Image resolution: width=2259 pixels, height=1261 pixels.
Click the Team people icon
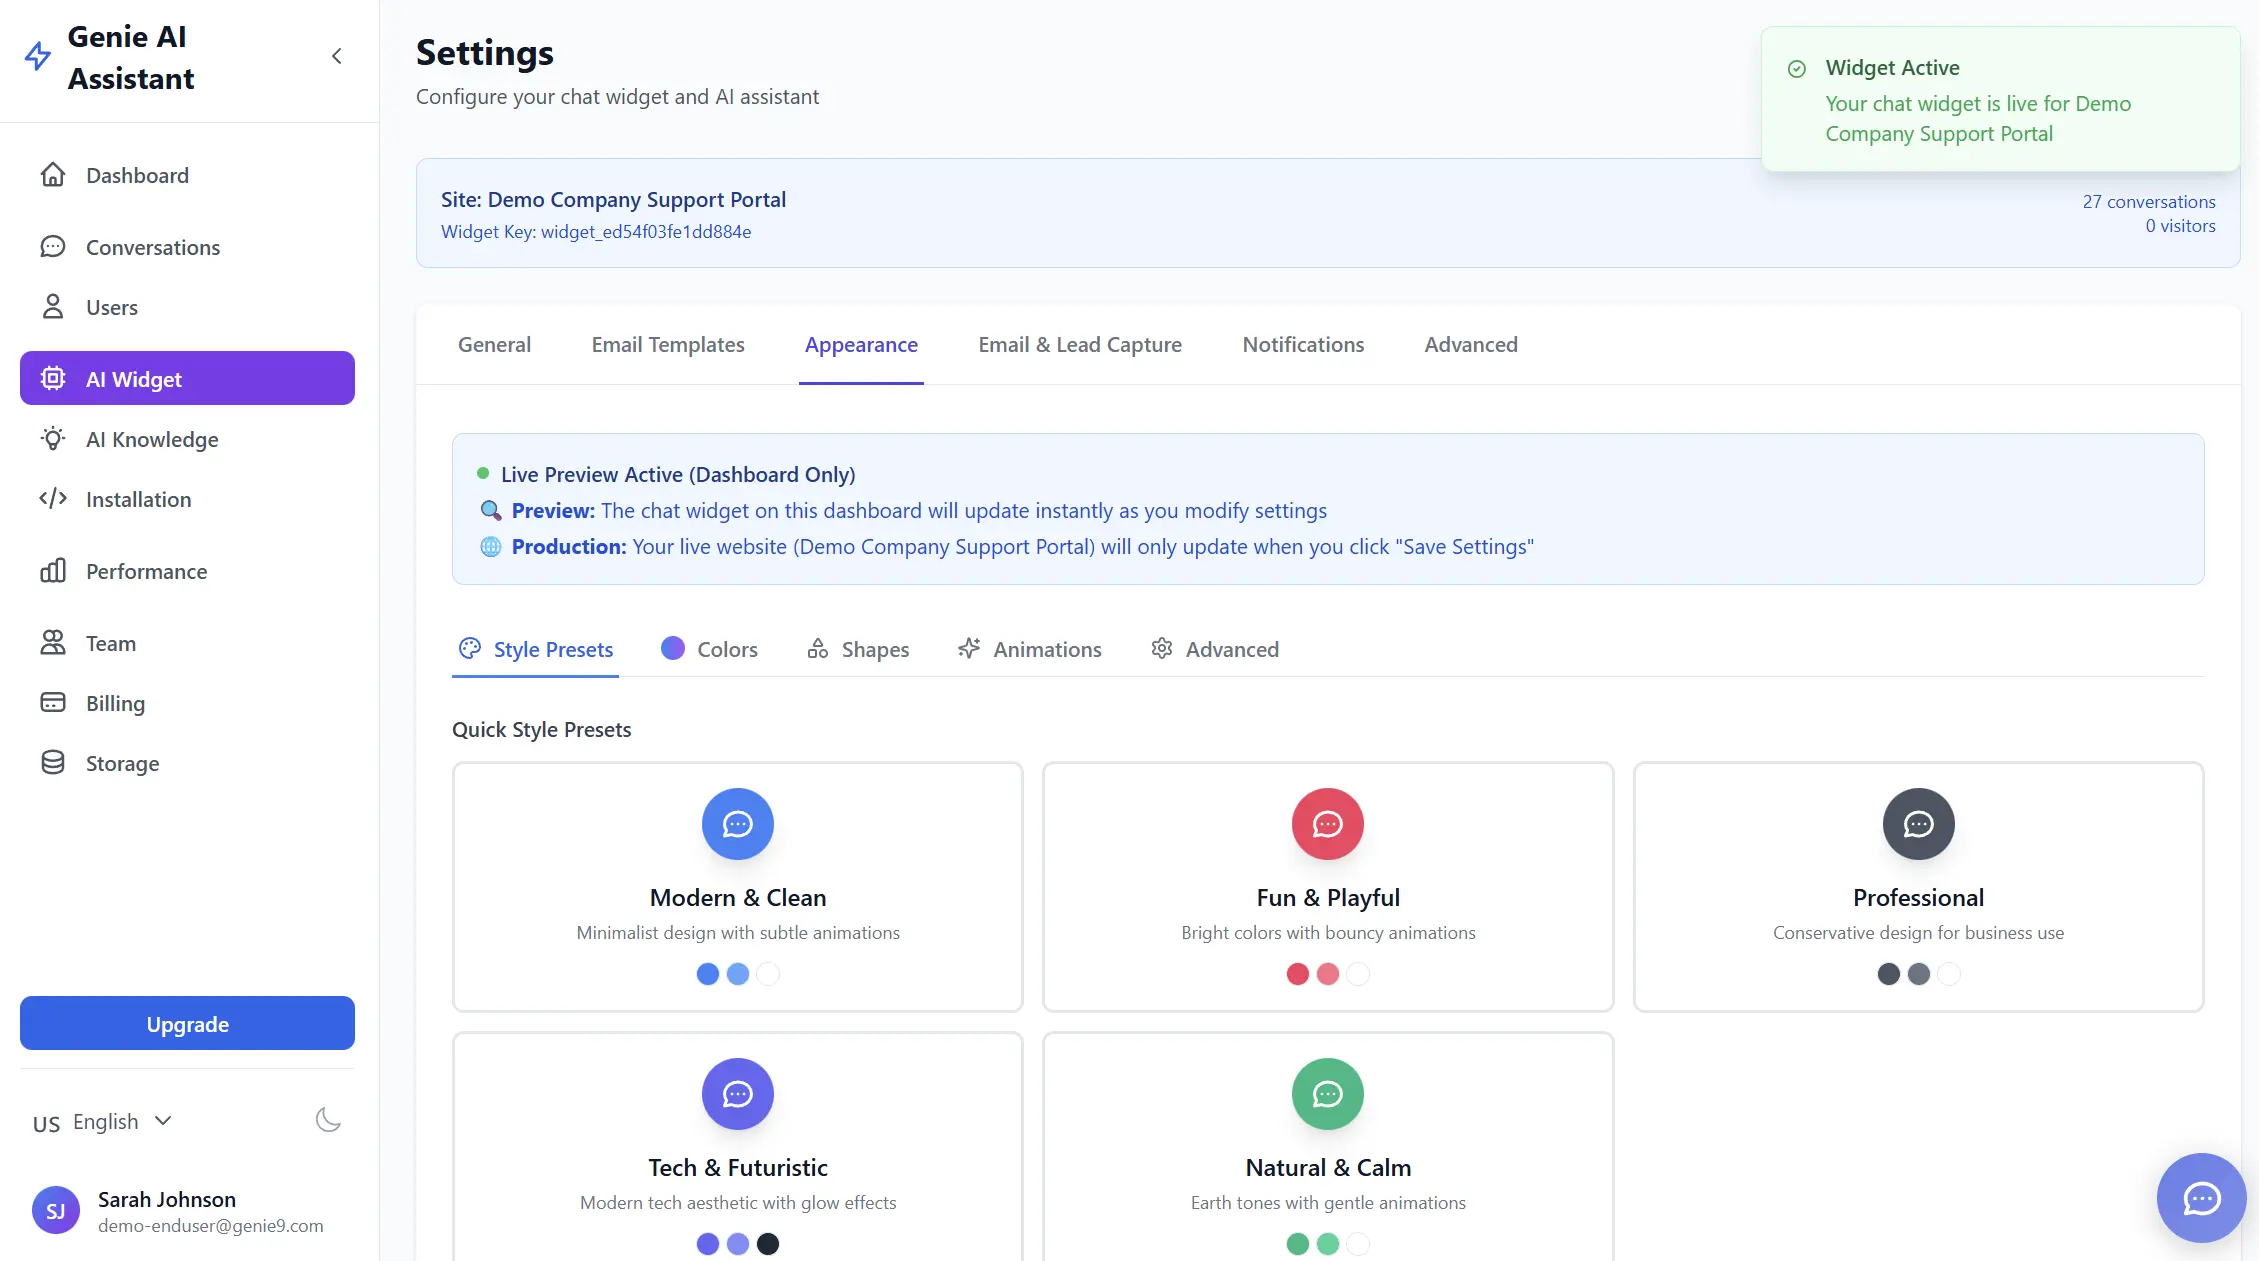[x=53, y=642]
